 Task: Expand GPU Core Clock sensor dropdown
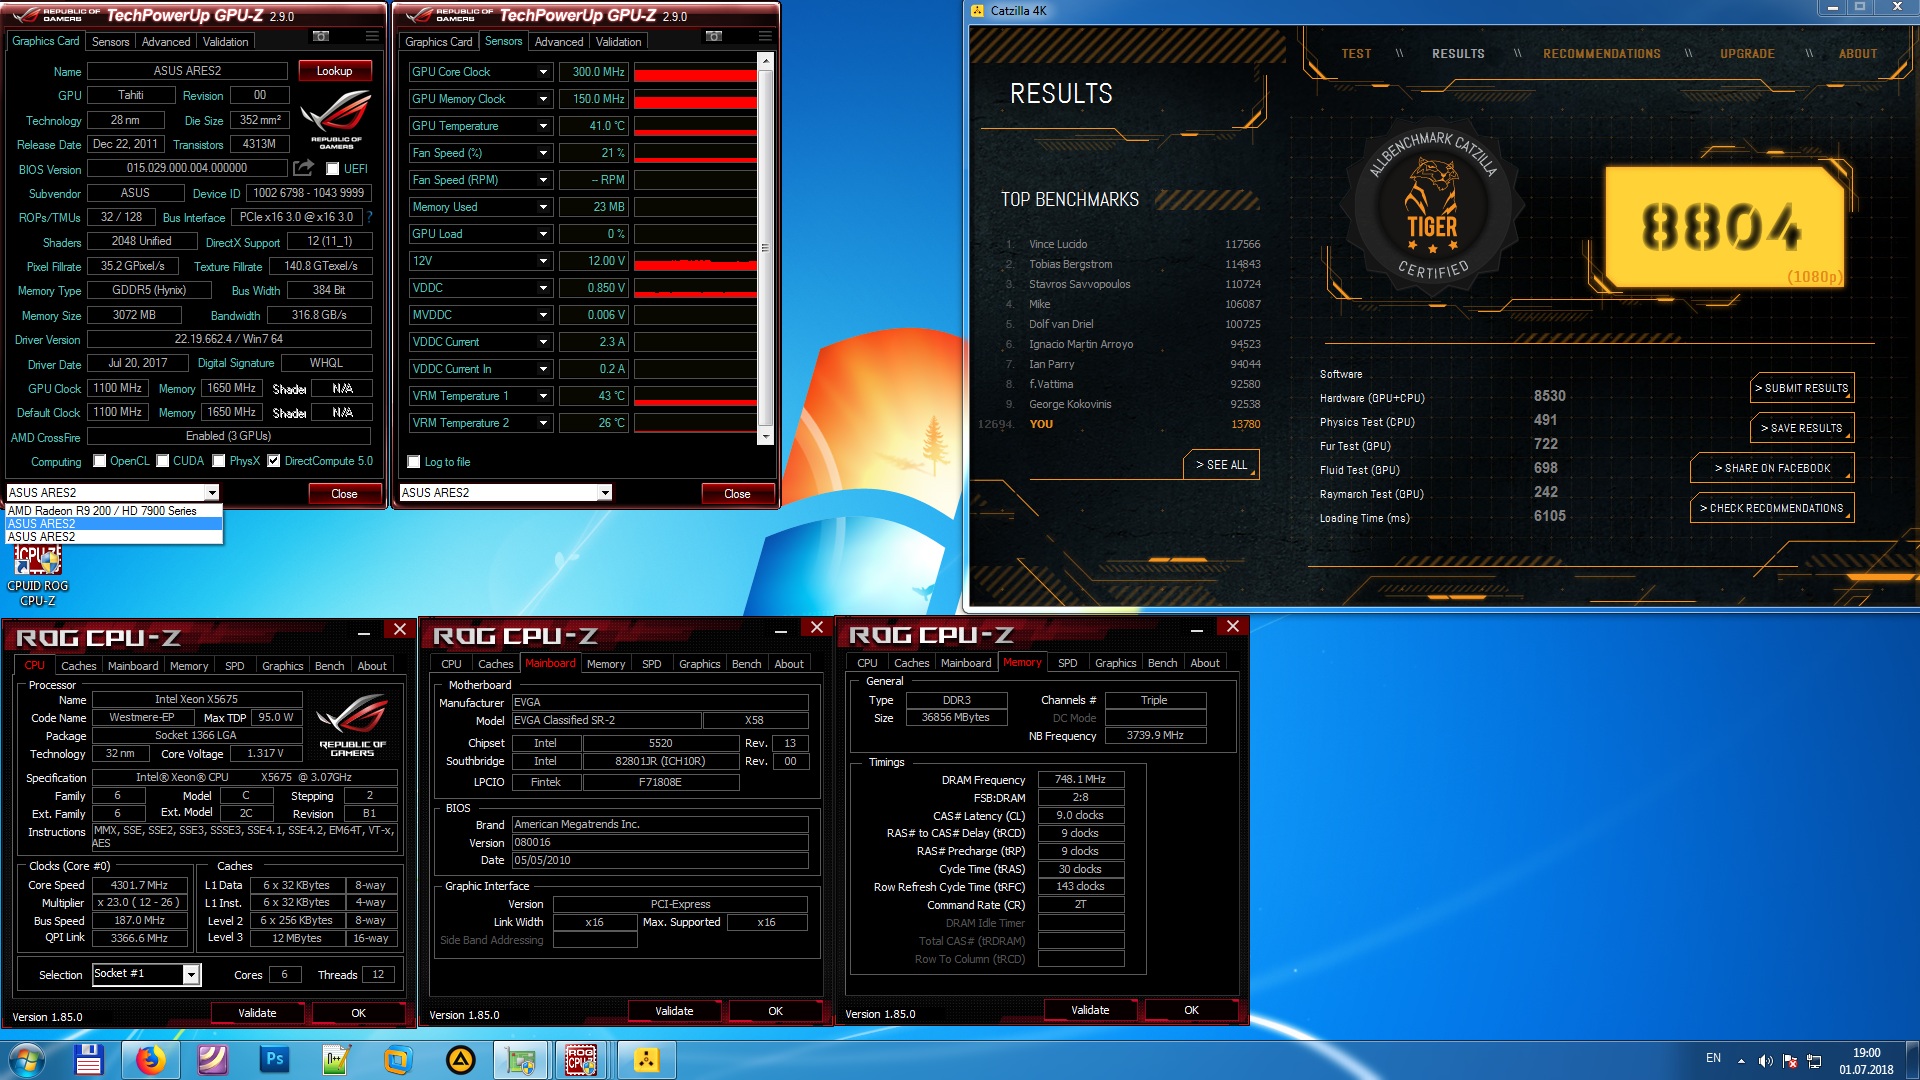click(543, 72)
